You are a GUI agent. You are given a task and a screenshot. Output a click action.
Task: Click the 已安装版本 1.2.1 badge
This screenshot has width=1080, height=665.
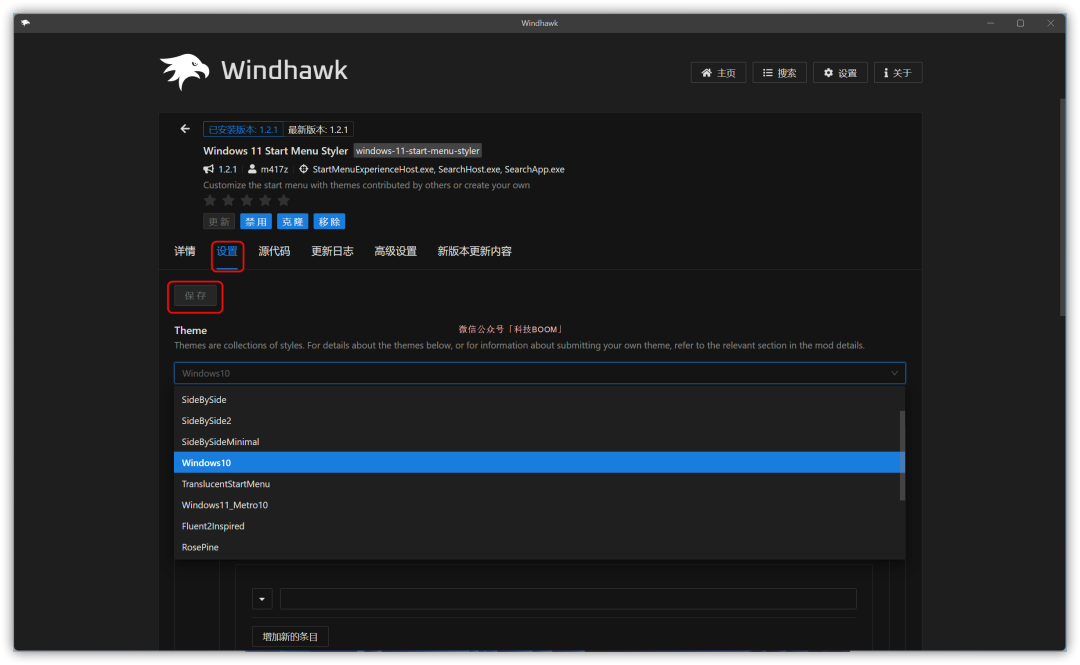click(x=243, y=130)
